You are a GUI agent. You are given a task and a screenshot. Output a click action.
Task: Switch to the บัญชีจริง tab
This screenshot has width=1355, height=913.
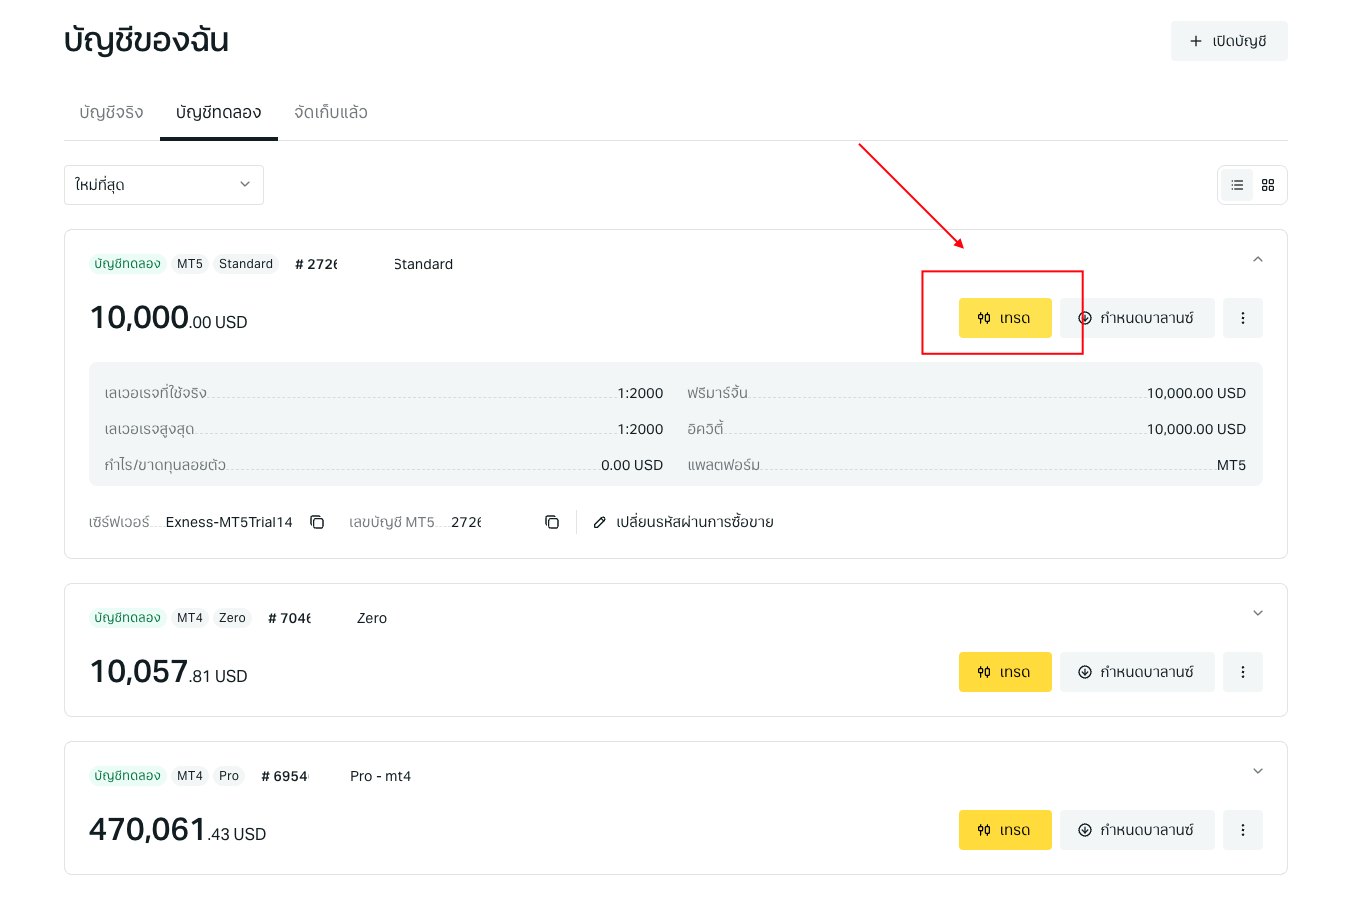(111, 112)
